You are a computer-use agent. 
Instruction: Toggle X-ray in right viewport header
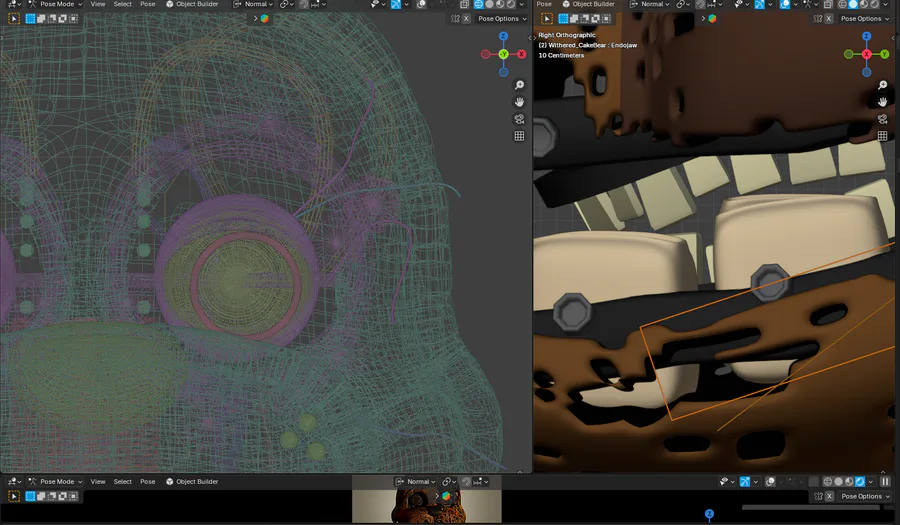coord(828,4)
